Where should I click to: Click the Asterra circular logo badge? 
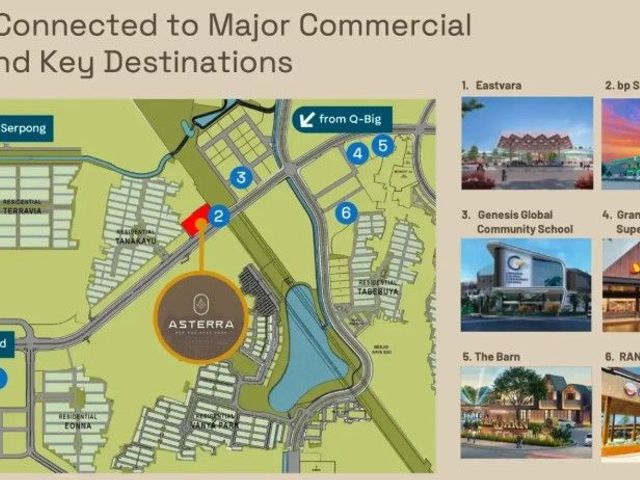201,318
